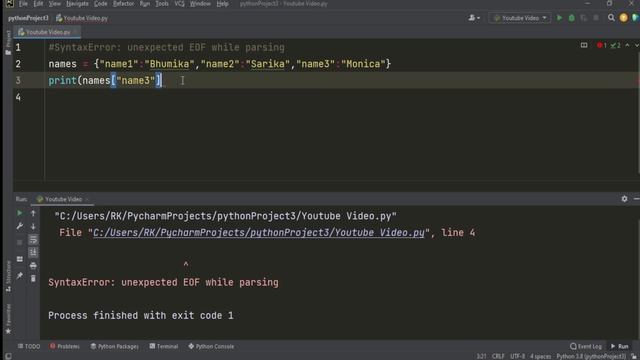The height and width of the screenshot is (360, 640).
Task: Click the SyntaxError message in console
Action: click(x=163, y=282)
